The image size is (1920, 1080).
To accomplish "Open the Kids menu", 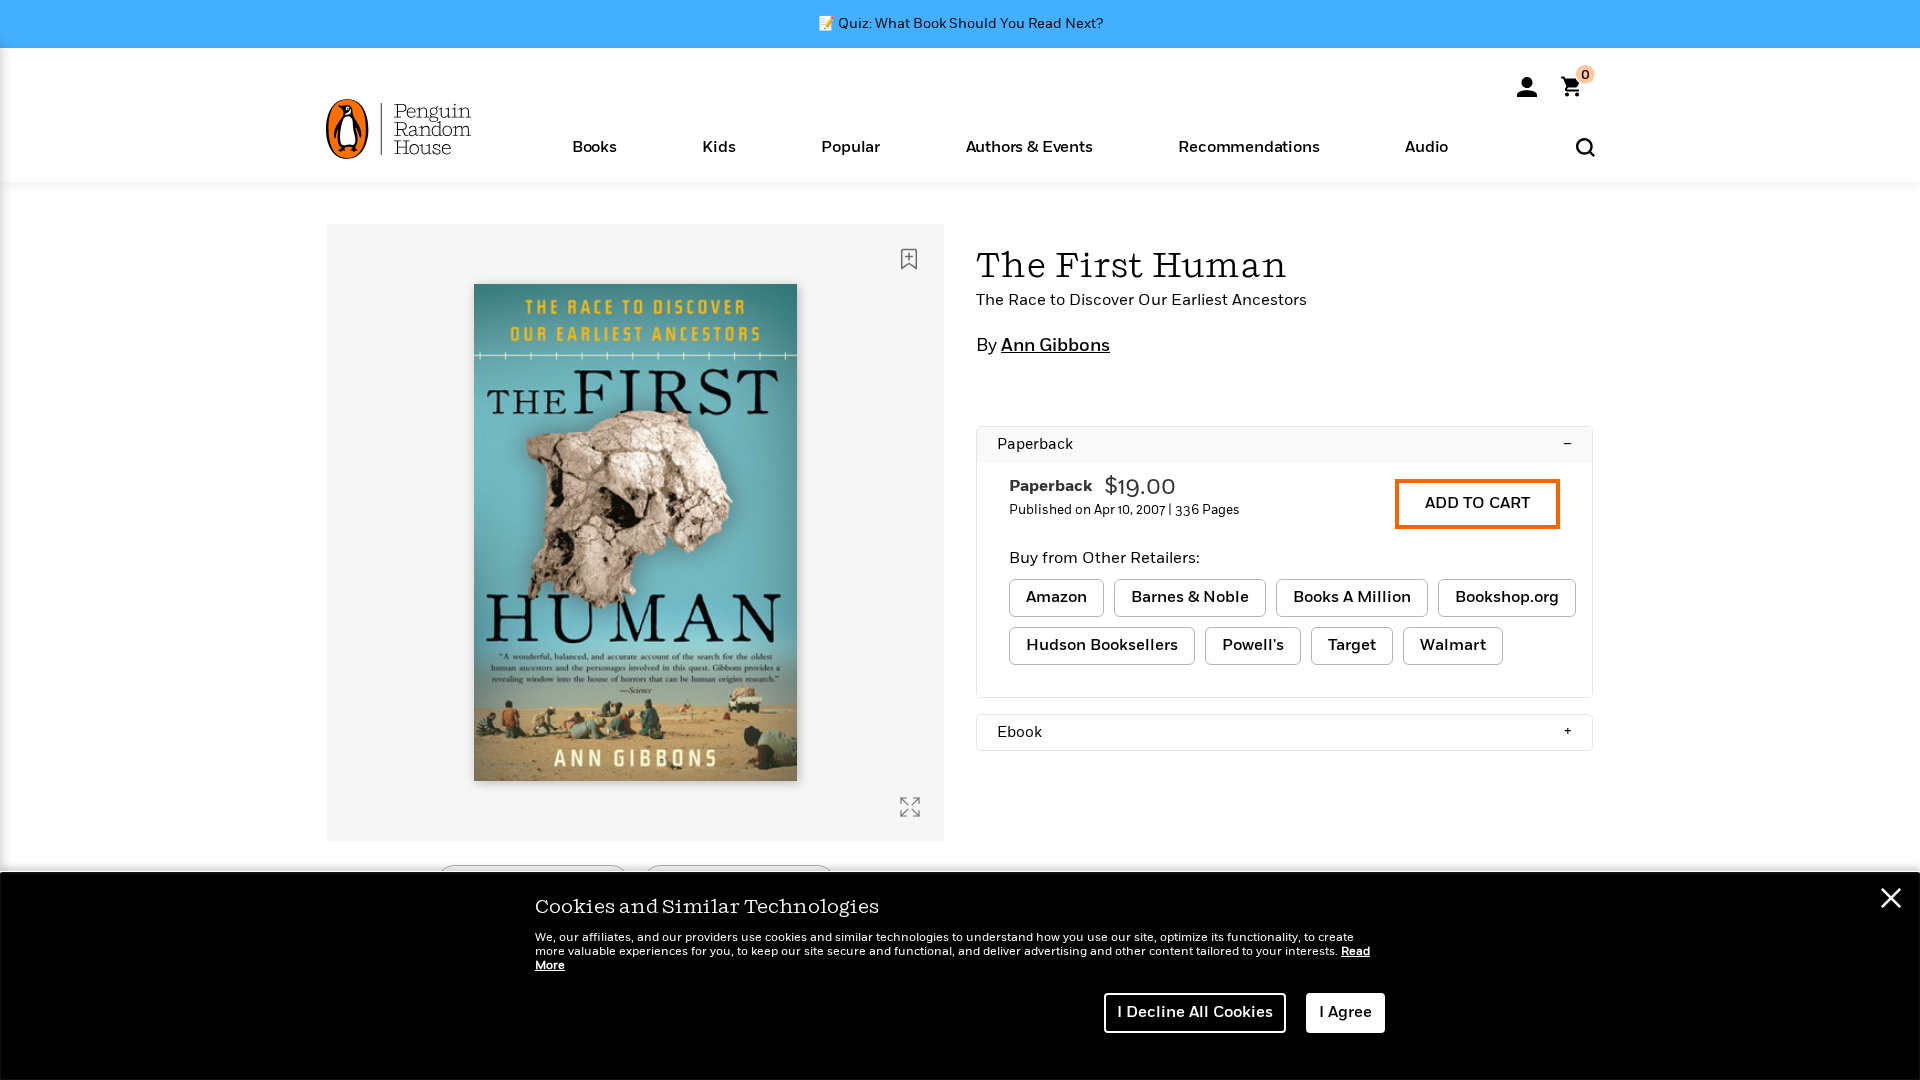I will [719, 148].
